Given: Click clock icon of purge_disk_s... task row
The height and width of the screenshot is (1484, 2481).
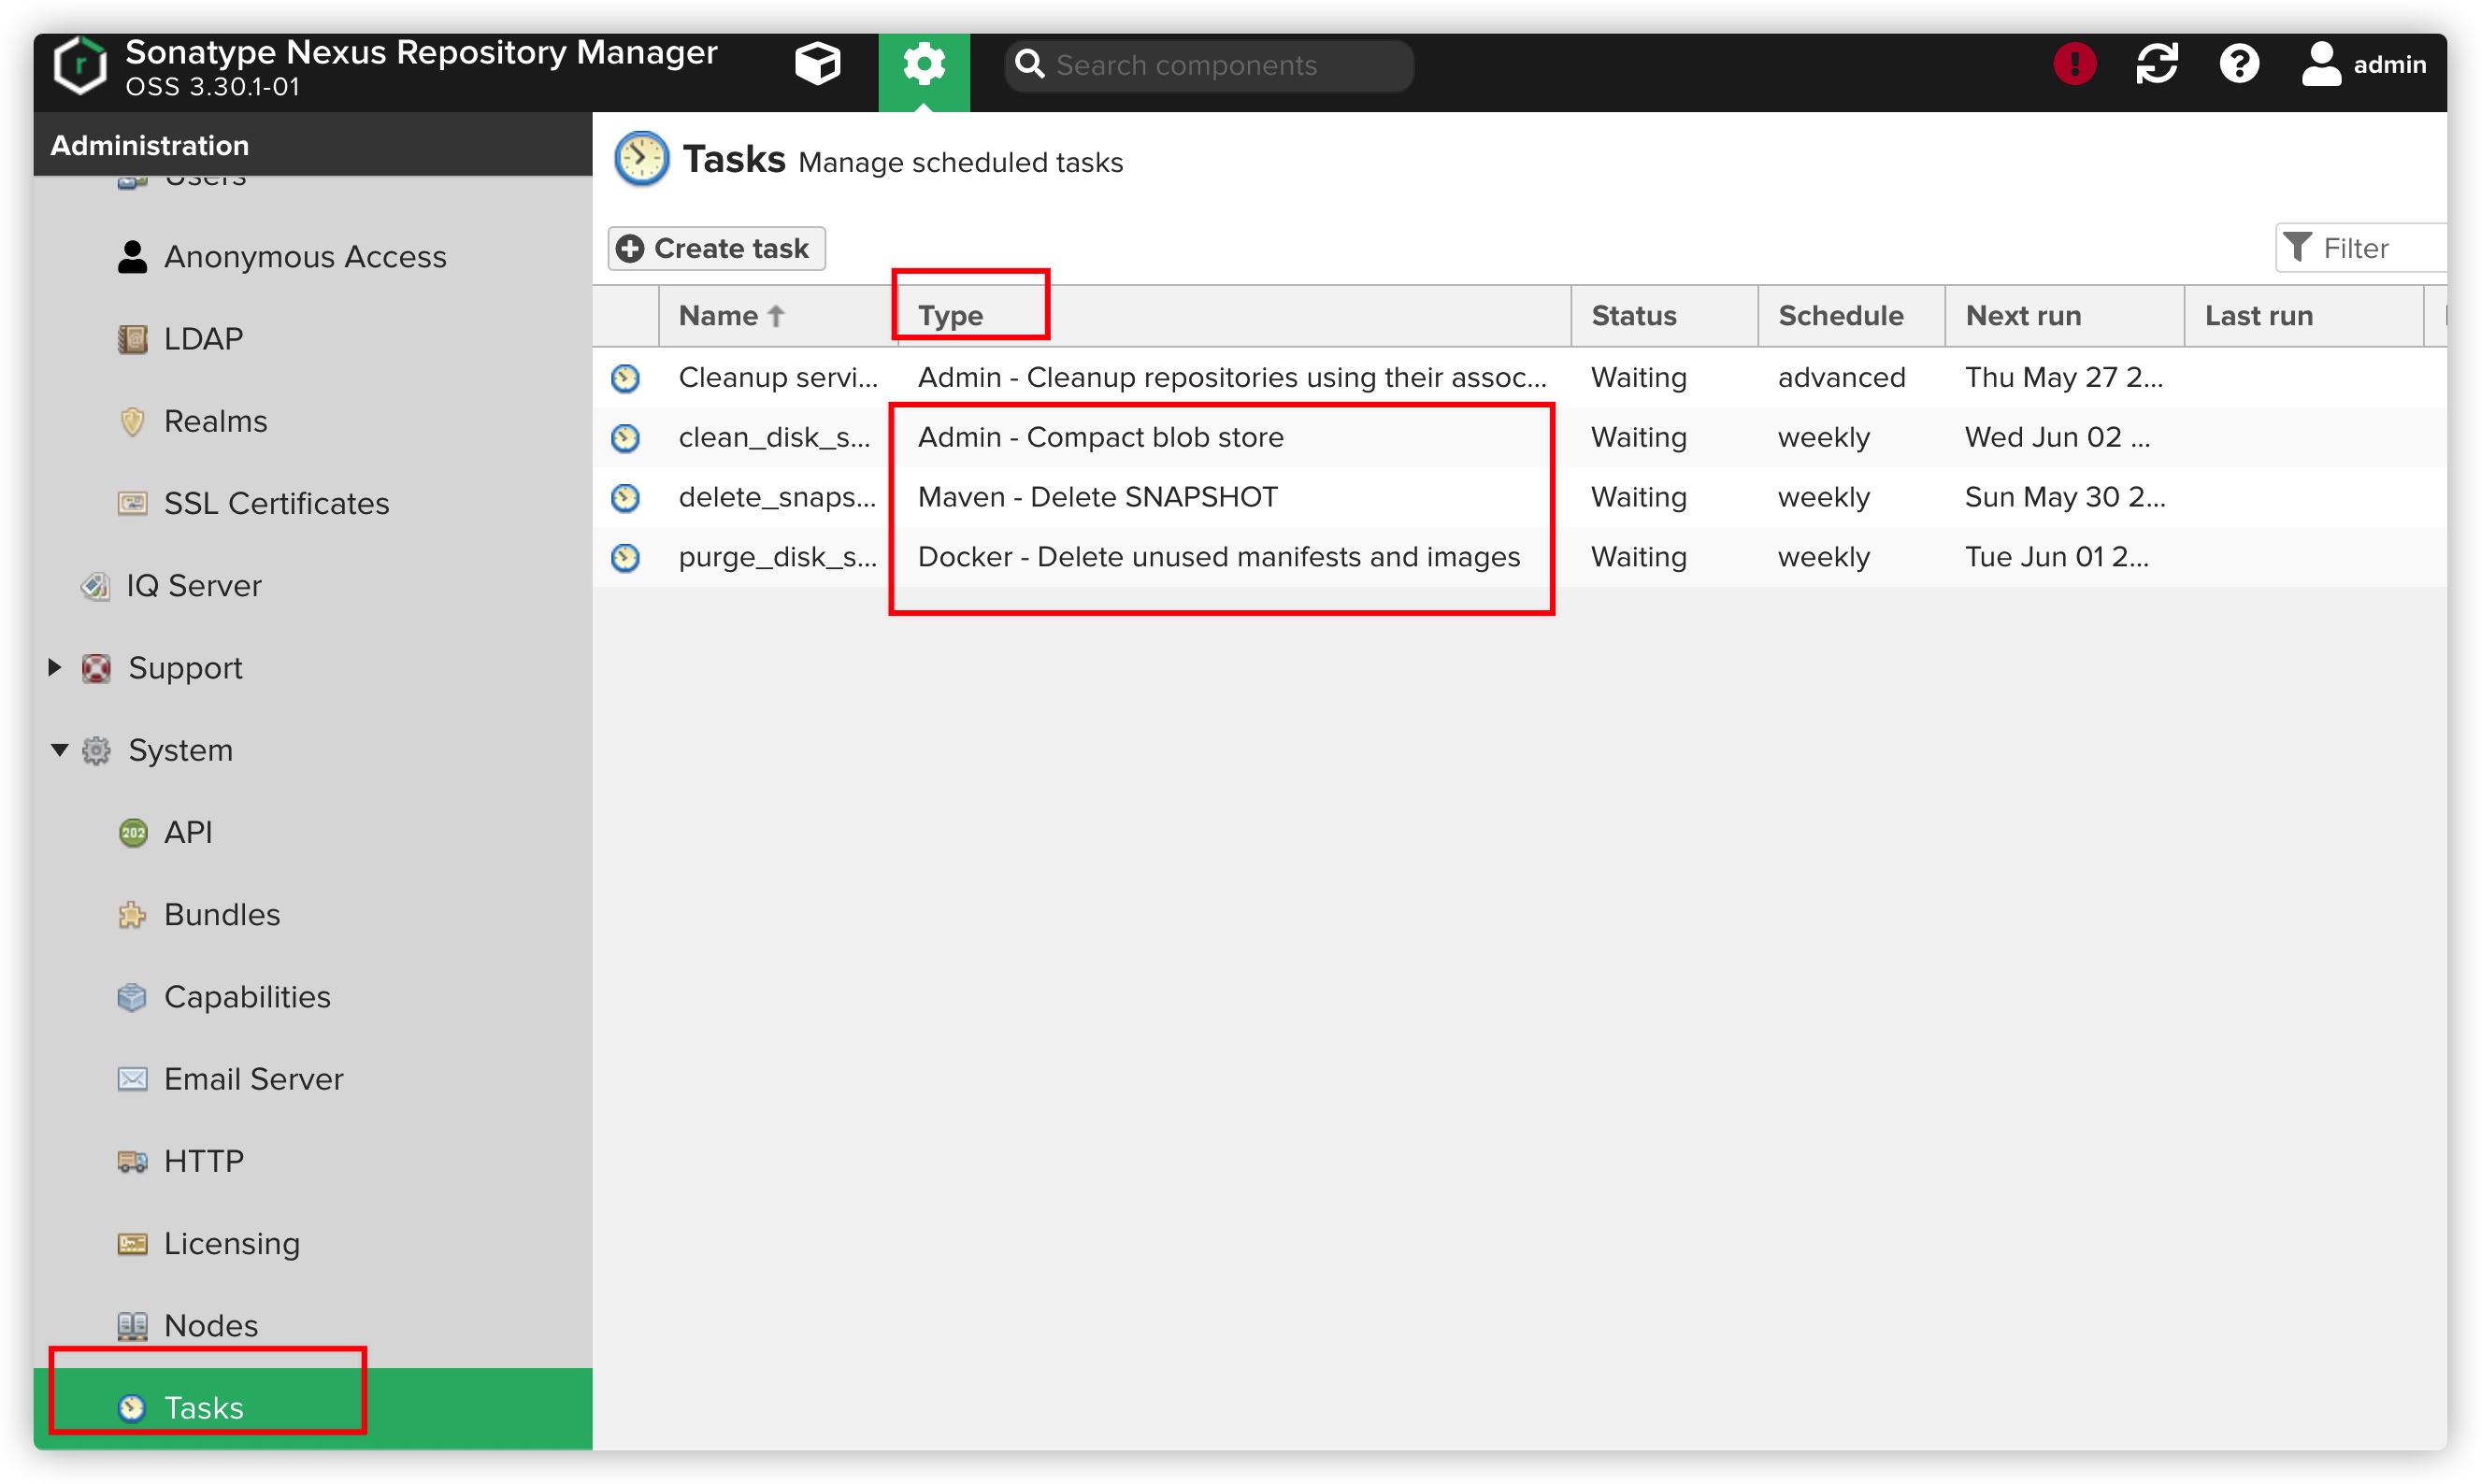Looking at the screenshot, I should 625,557.
